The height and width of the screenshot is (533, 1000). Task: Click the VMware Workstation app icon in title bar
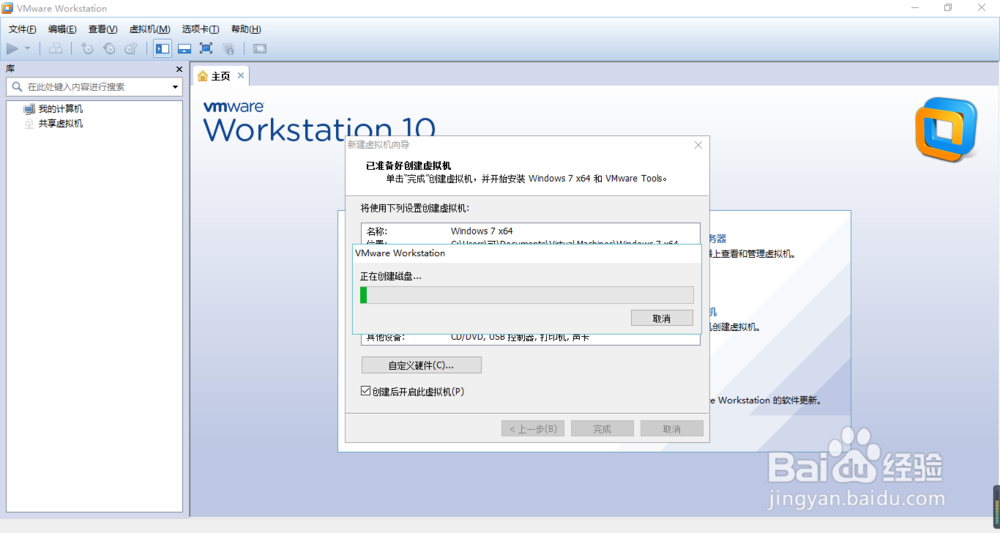[x=7, y=8]
